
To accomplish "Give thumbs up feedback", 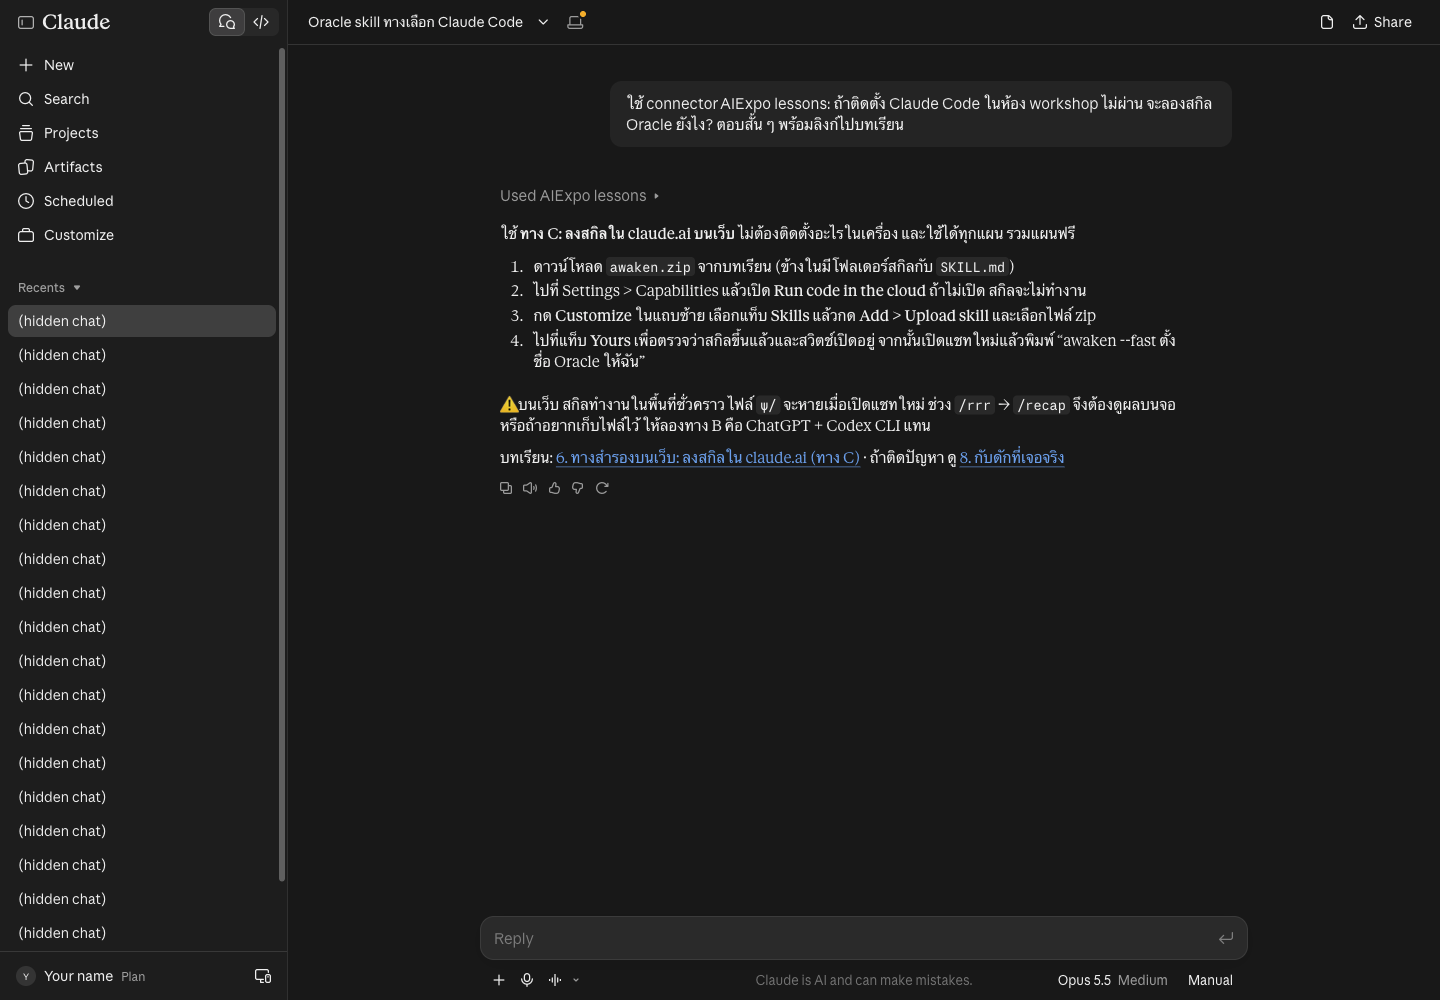I will 554,488.
